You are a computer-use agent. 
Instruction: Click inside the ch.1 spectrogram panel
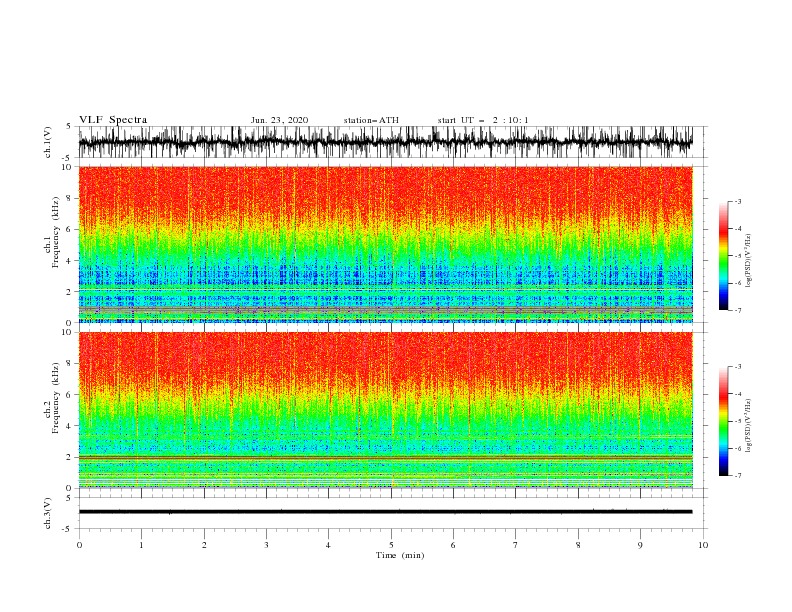tap(385, 244)
